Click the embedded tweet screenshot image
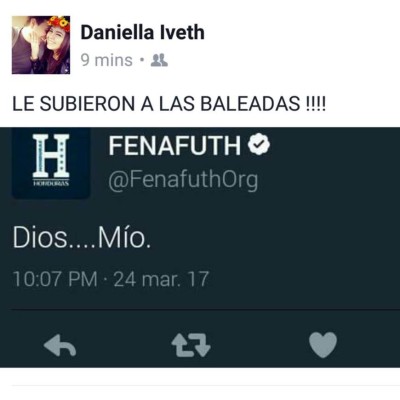Screen dimensions: 400x400 click(200, 247)
